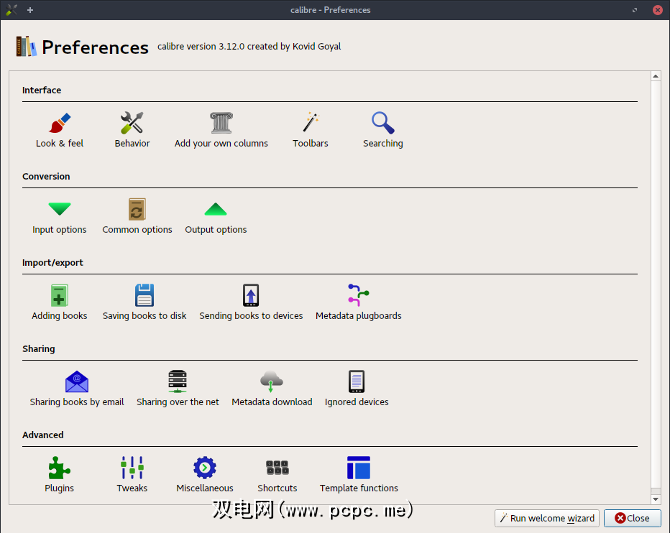Open Metadata download settings

(272, 382)
